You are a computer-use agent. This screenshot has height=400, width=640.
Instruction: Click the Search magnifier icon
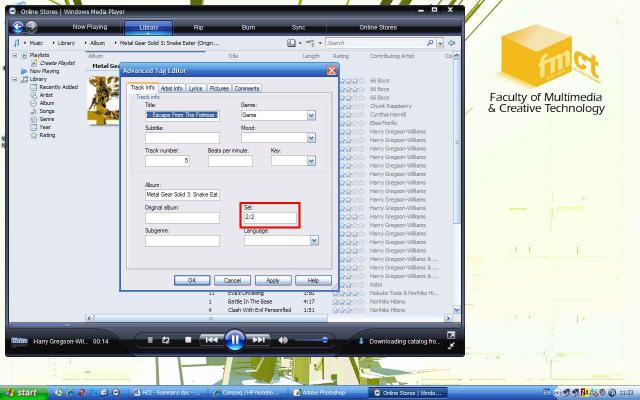pos(430,43)
